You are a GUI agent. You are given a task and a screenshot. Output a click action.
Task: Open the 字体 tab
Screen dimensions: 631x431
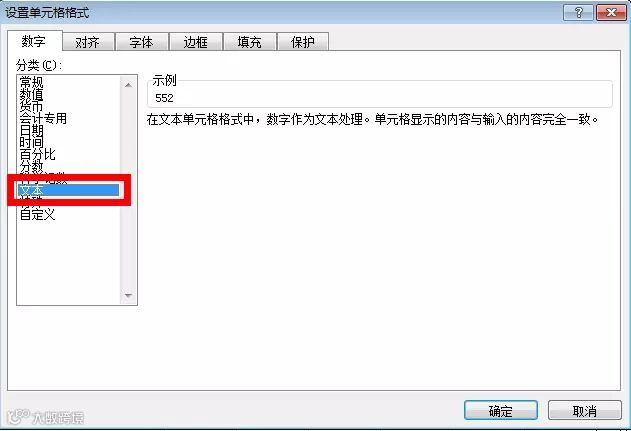click(142, 42)
